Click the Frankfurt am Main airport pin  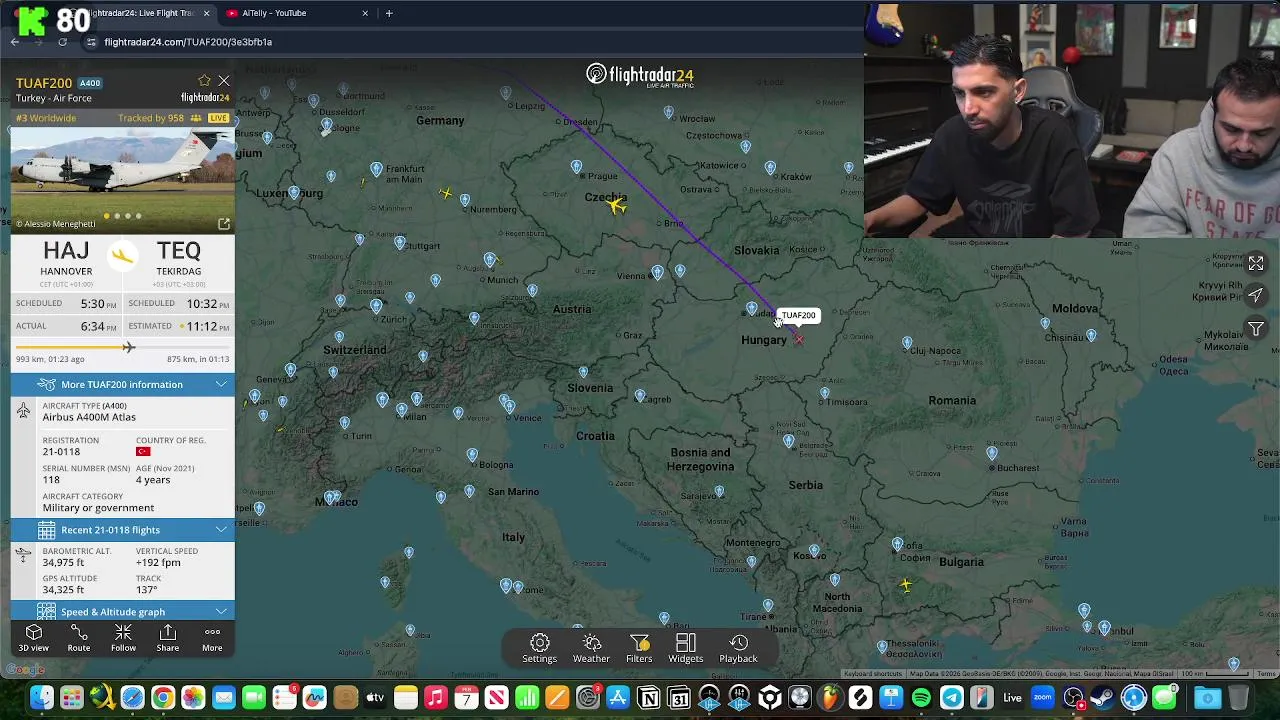(376, 170)
